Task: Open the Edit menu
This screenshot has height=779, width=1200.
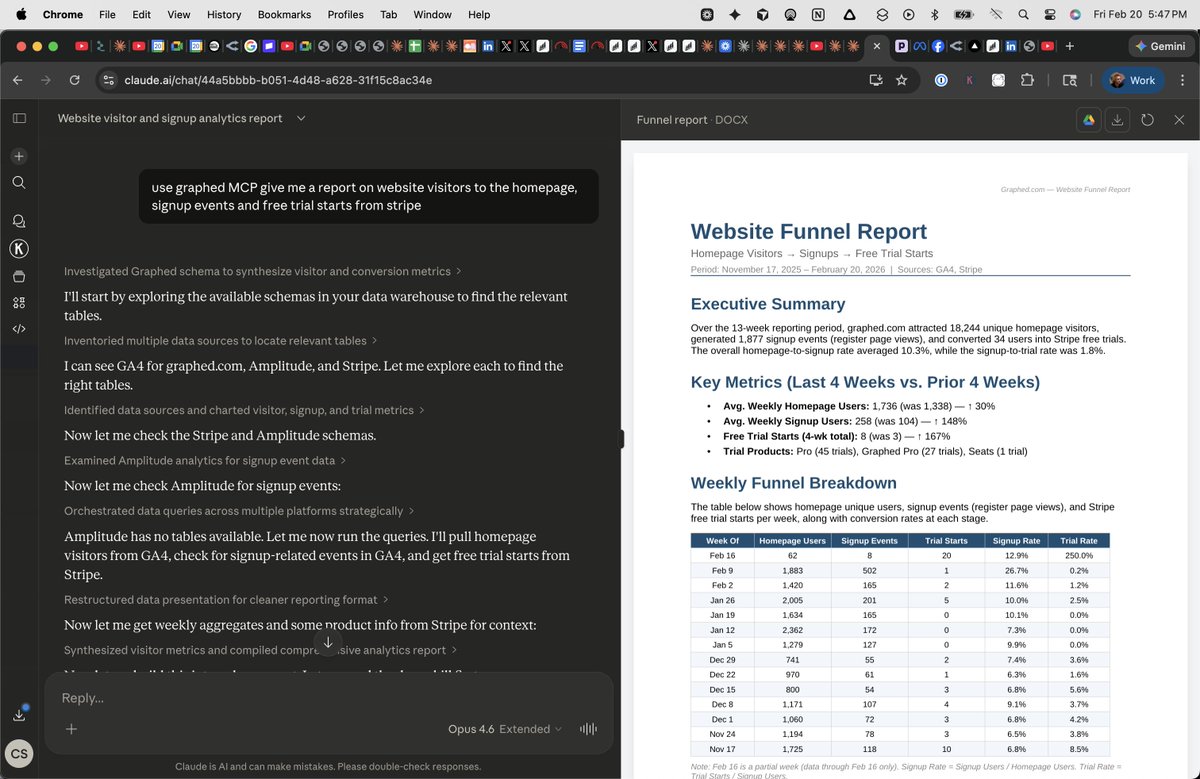Action: click(x=142, y=14)
